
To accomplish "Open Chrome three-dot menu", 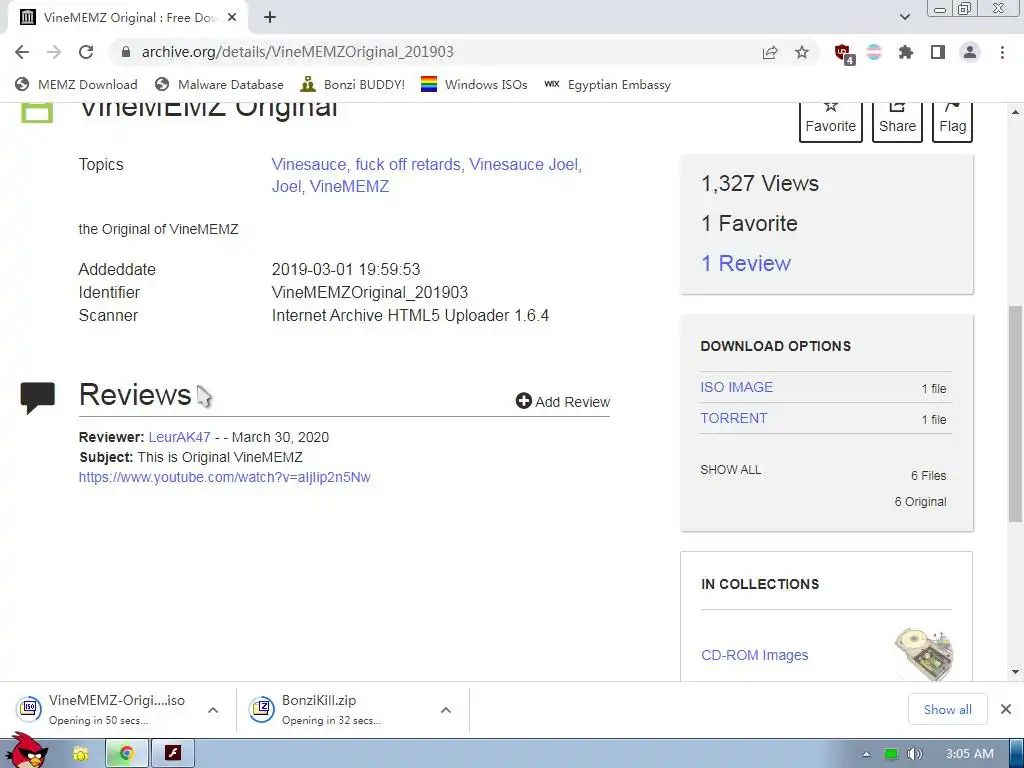I will tap(1002, 52).
